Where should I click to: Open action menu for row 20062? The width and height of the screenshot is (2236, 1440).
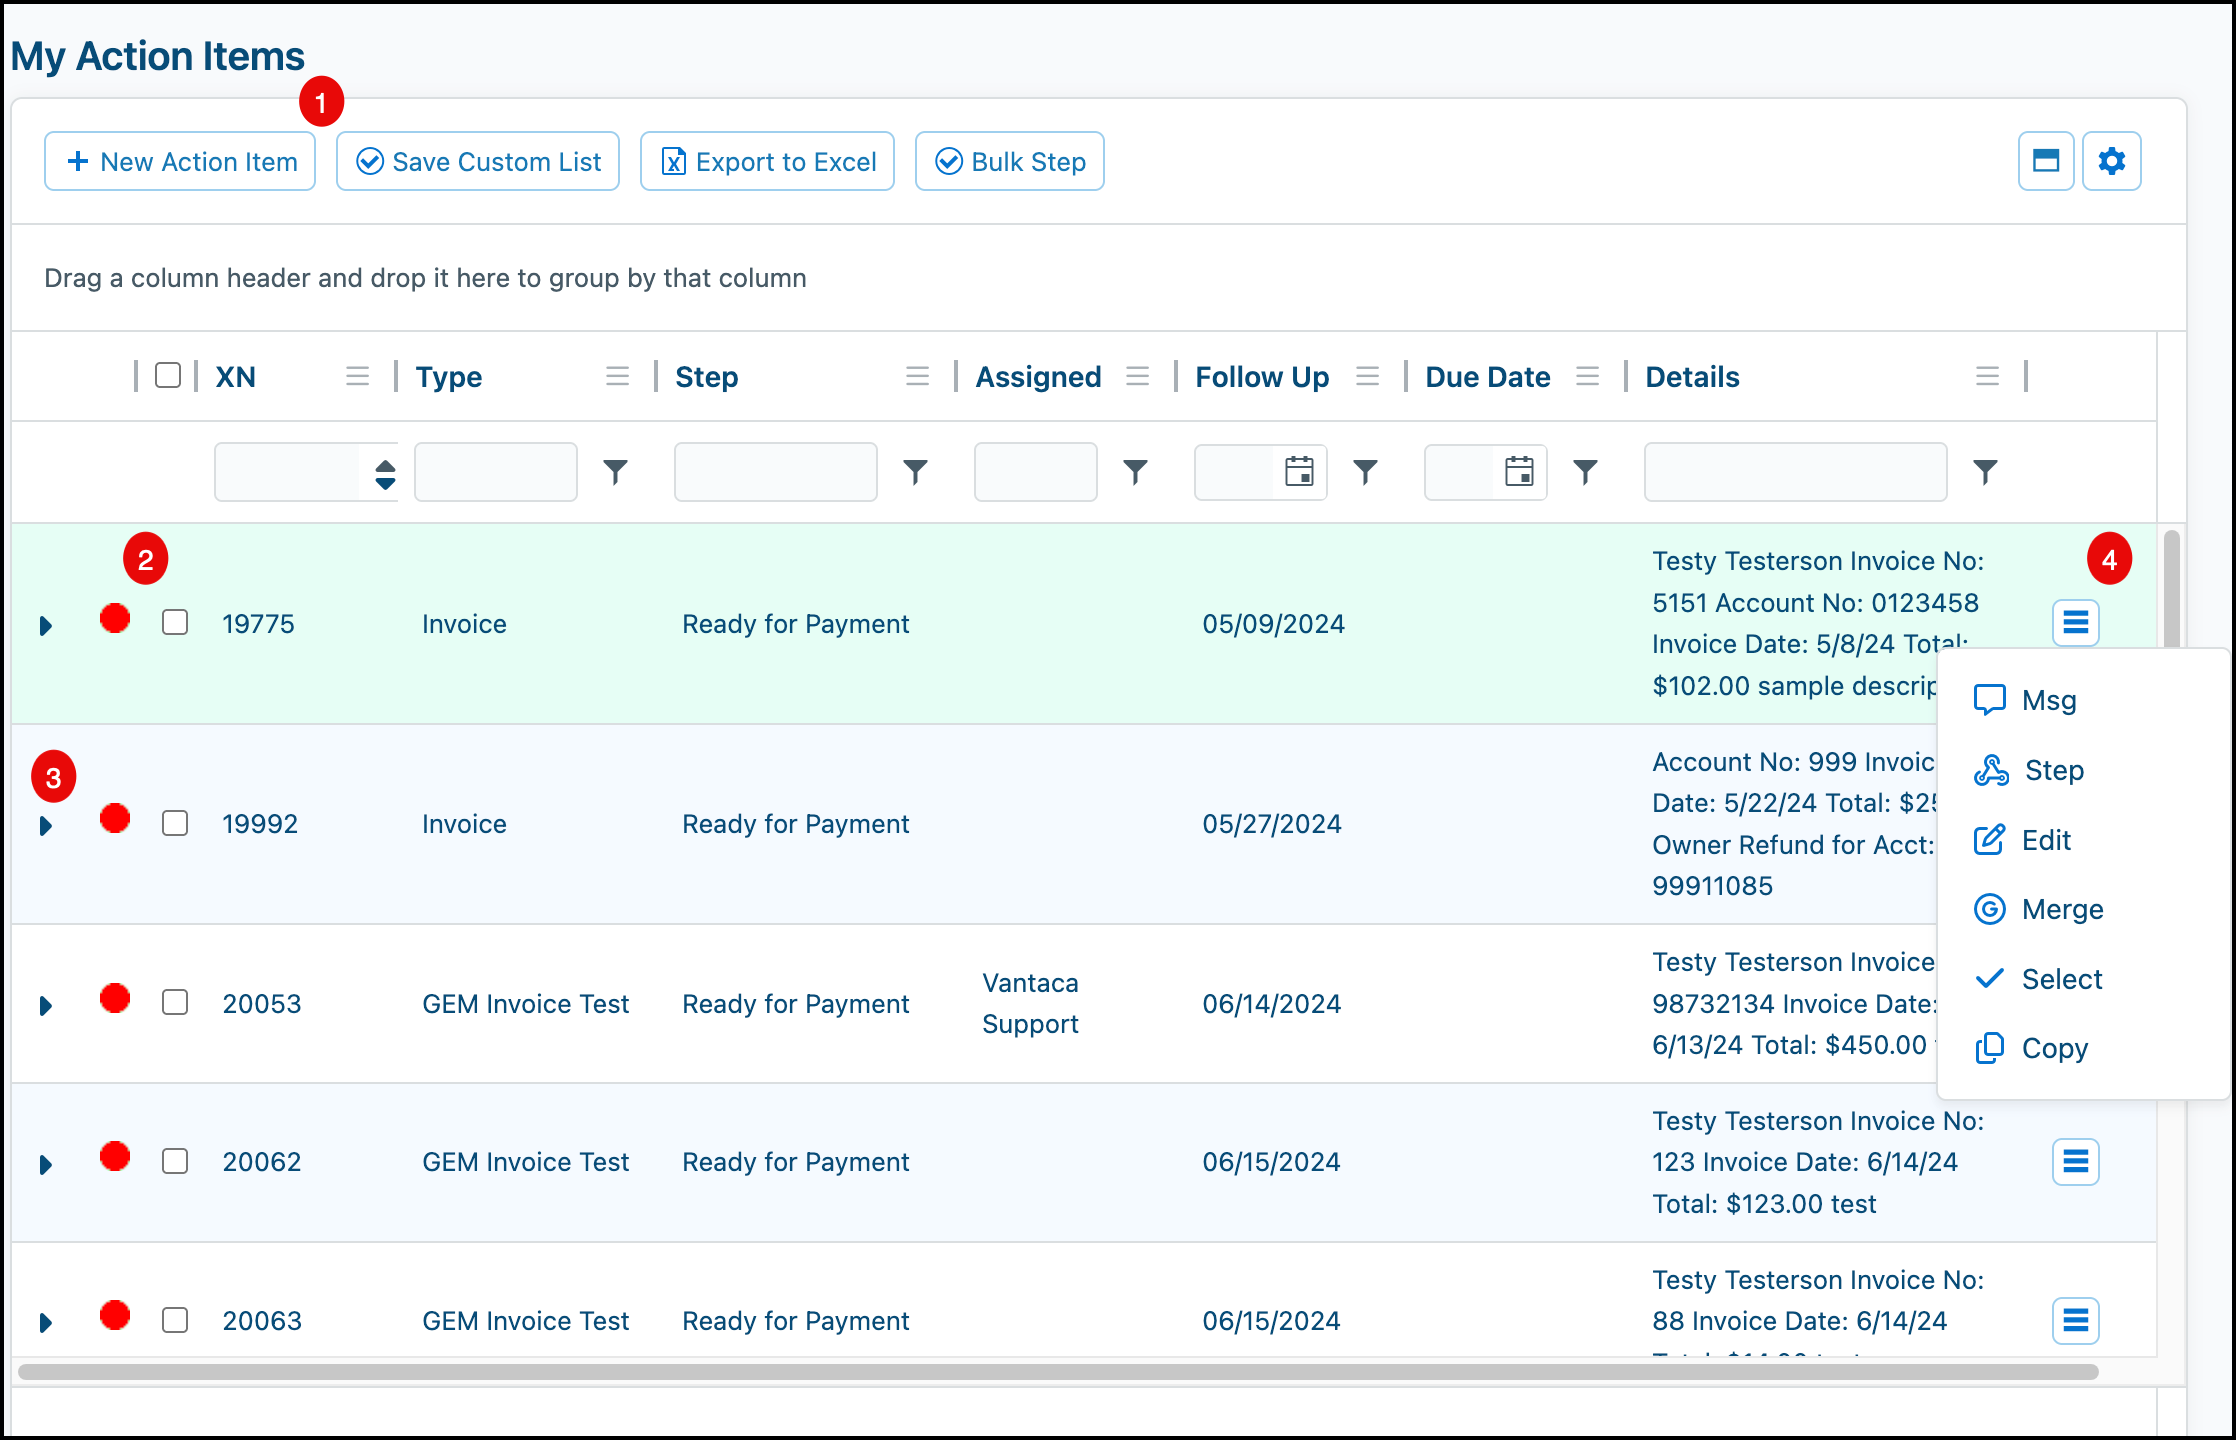2076,1162
